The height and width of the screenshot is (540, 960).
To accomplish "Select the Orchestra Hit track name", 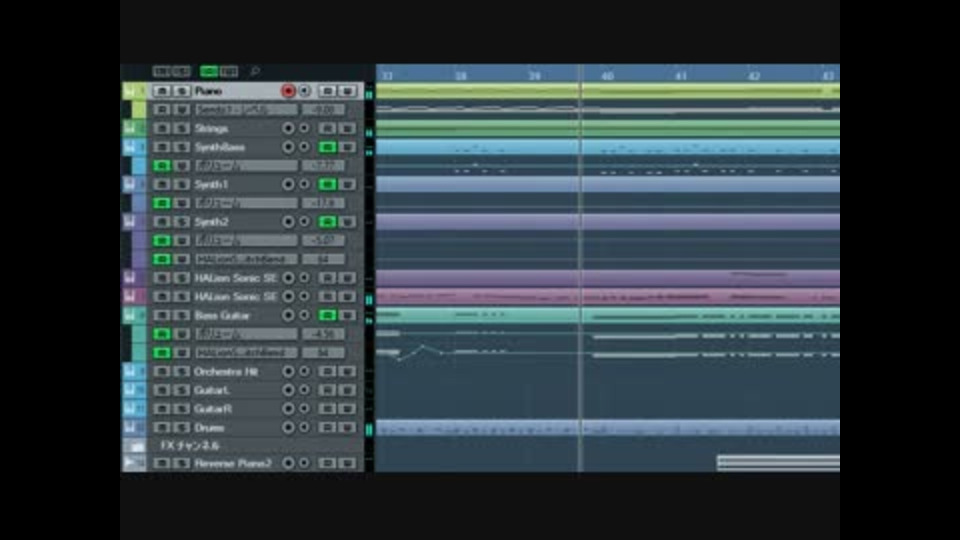I will 226,371.
